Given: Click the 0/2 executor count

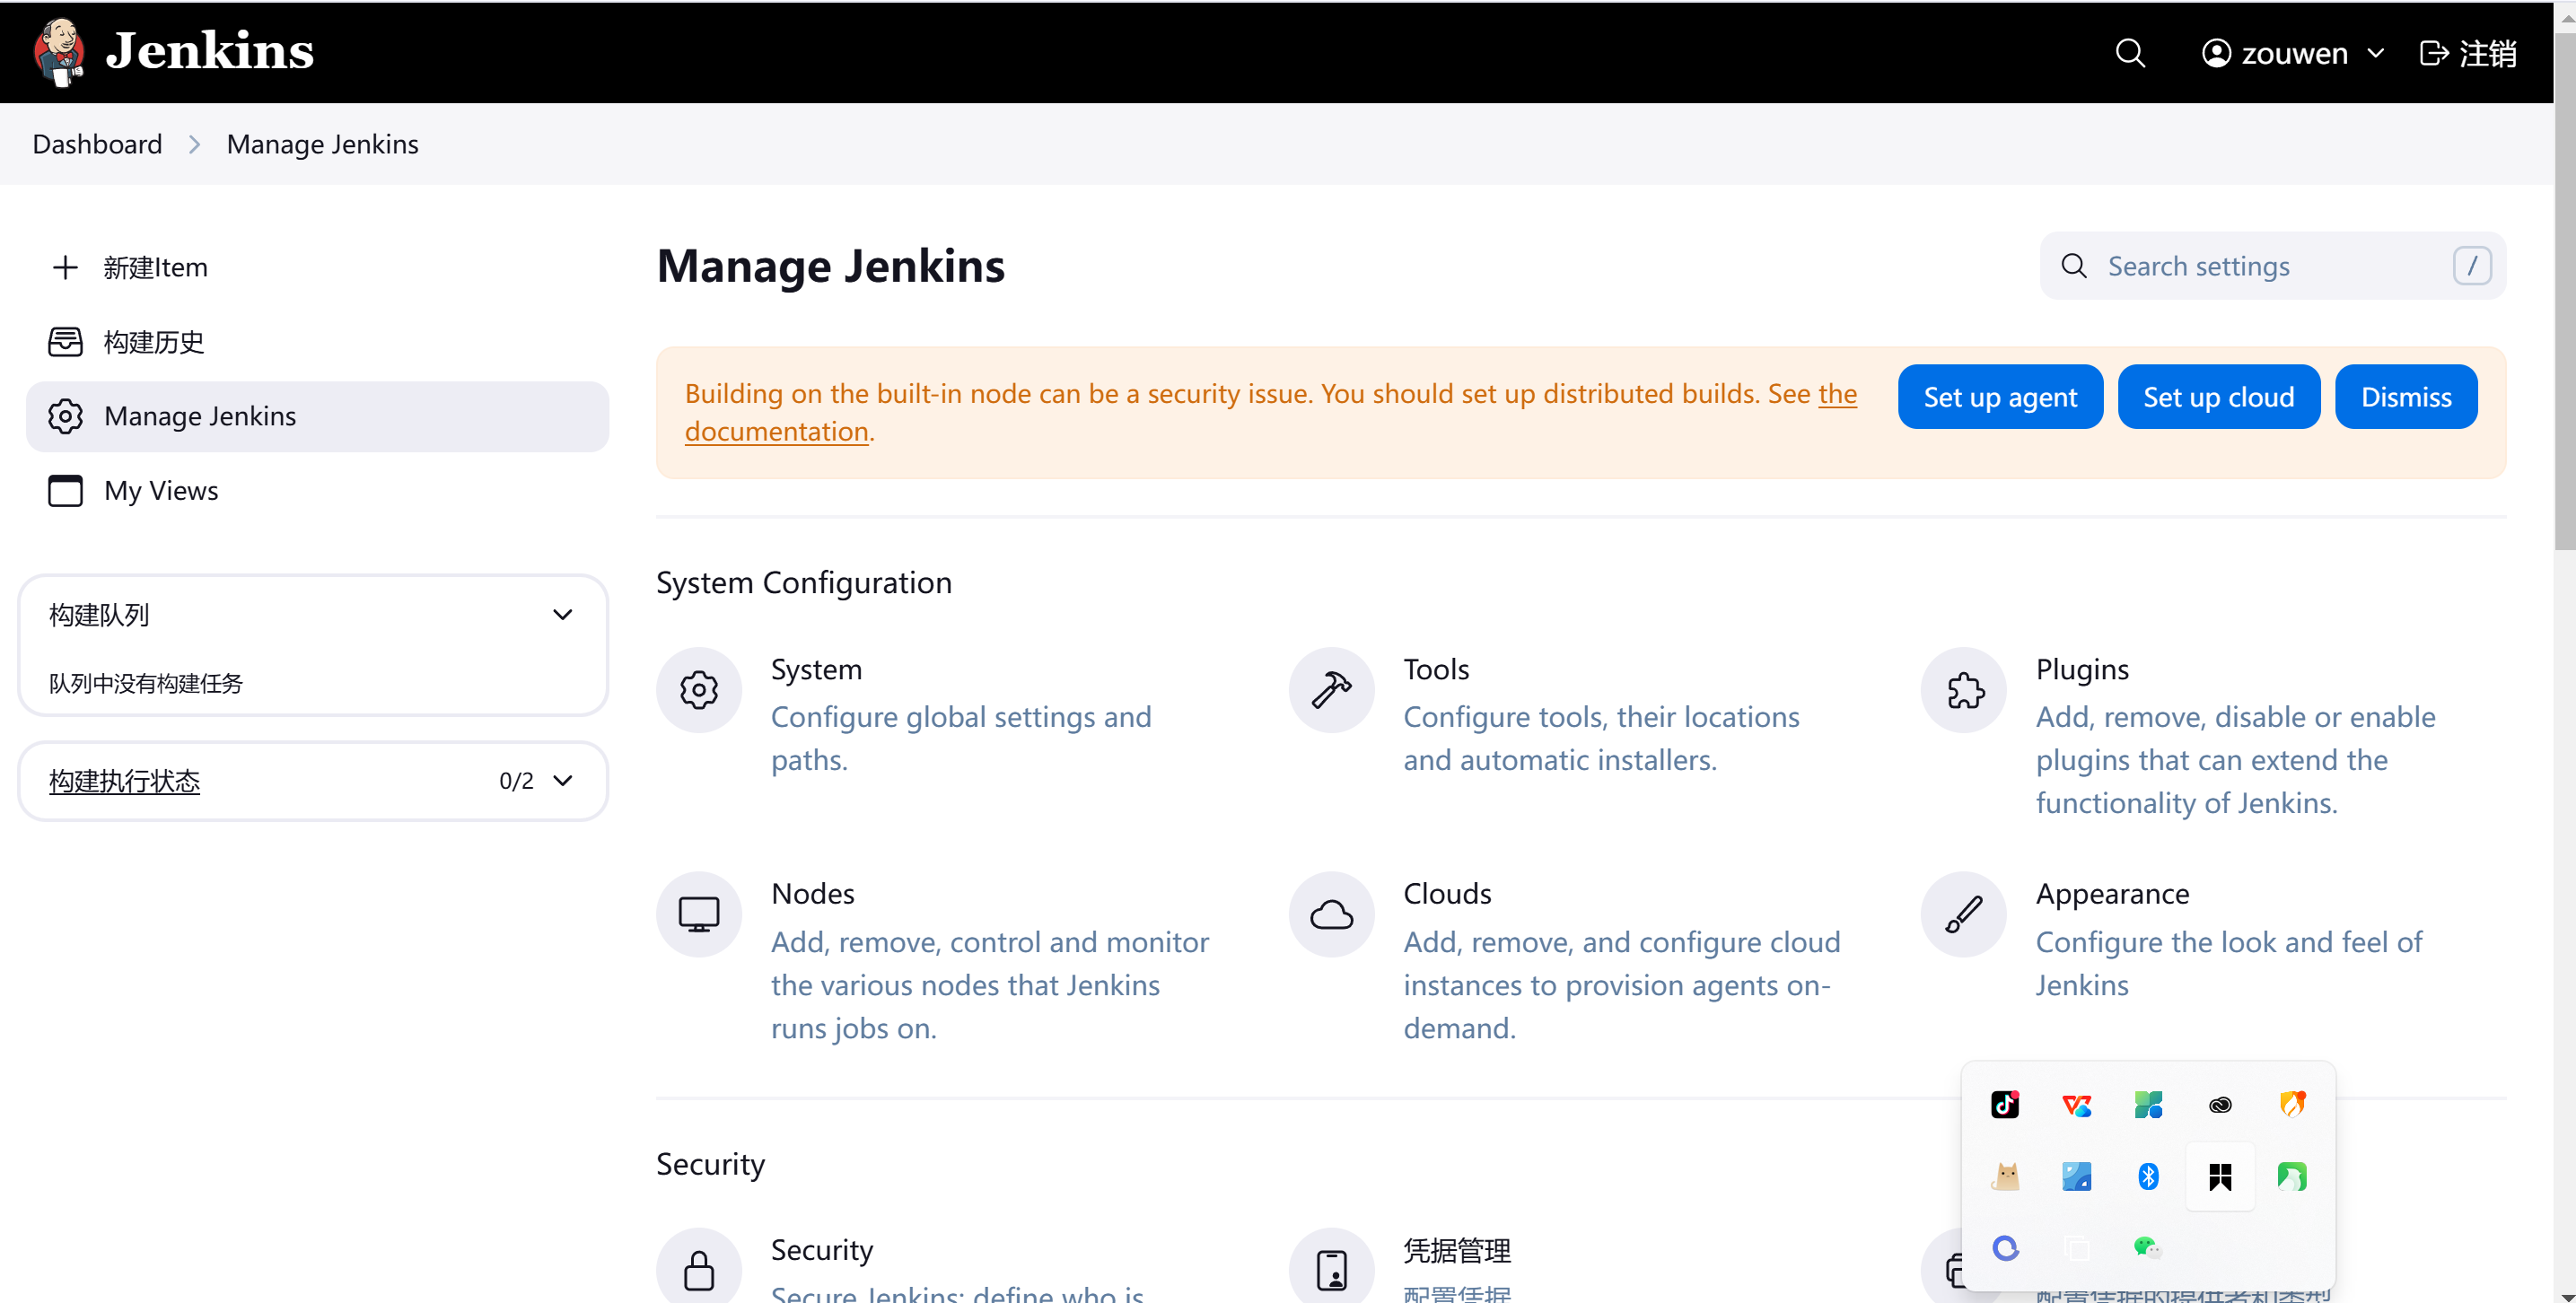Looking at the screenshot, I should [516, 780].
